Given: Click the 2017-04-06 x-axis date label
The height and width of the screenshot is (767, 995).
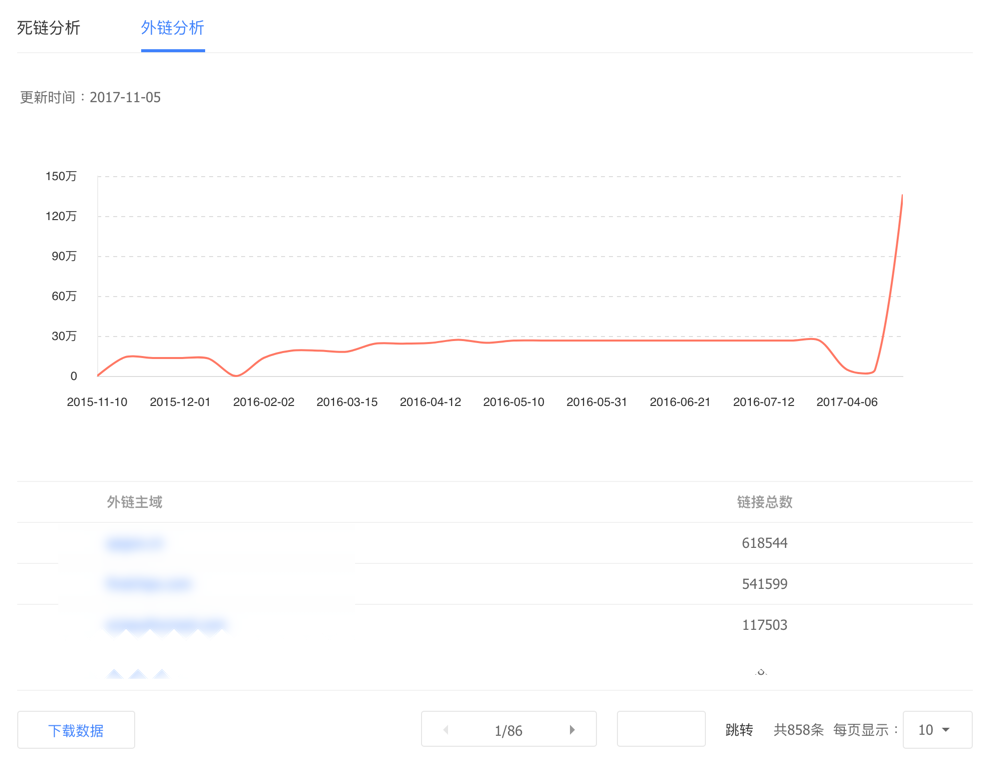Looking at the screenshot, I should [x=847, y=402].
